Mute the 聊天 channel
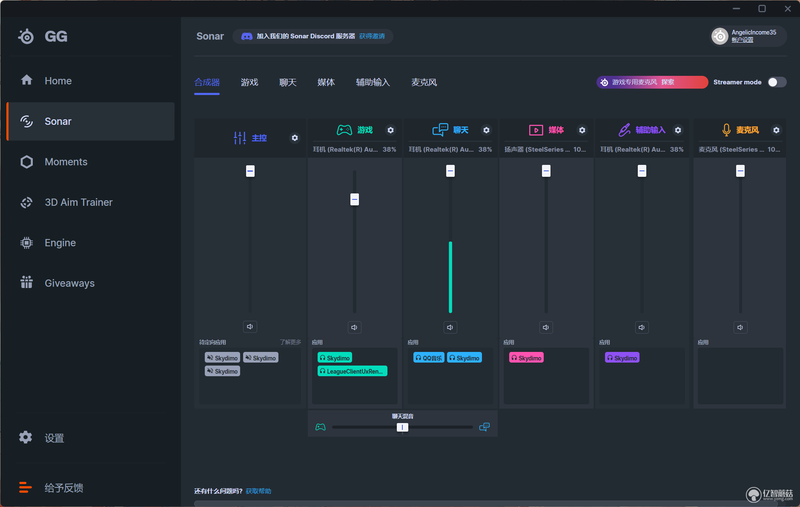This screenshot has width=800, height=507. pyautogui.click(x=450, y=327)
